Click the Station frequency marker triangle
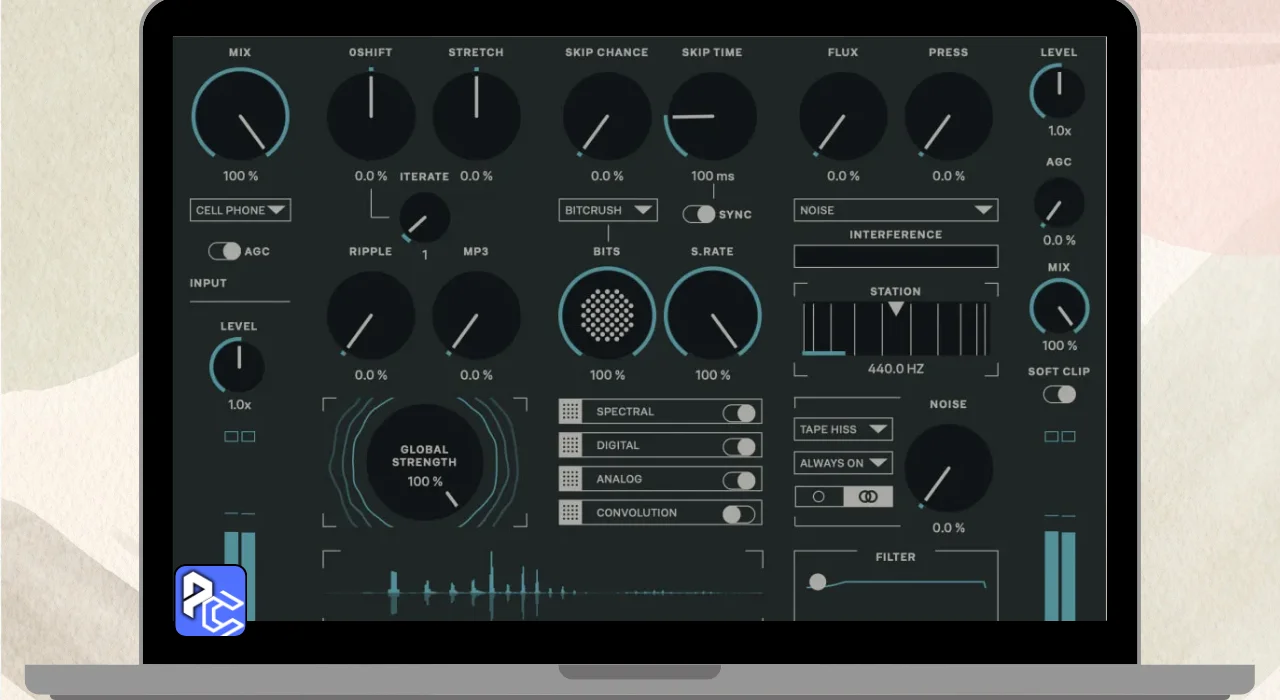 click(896, 310)
